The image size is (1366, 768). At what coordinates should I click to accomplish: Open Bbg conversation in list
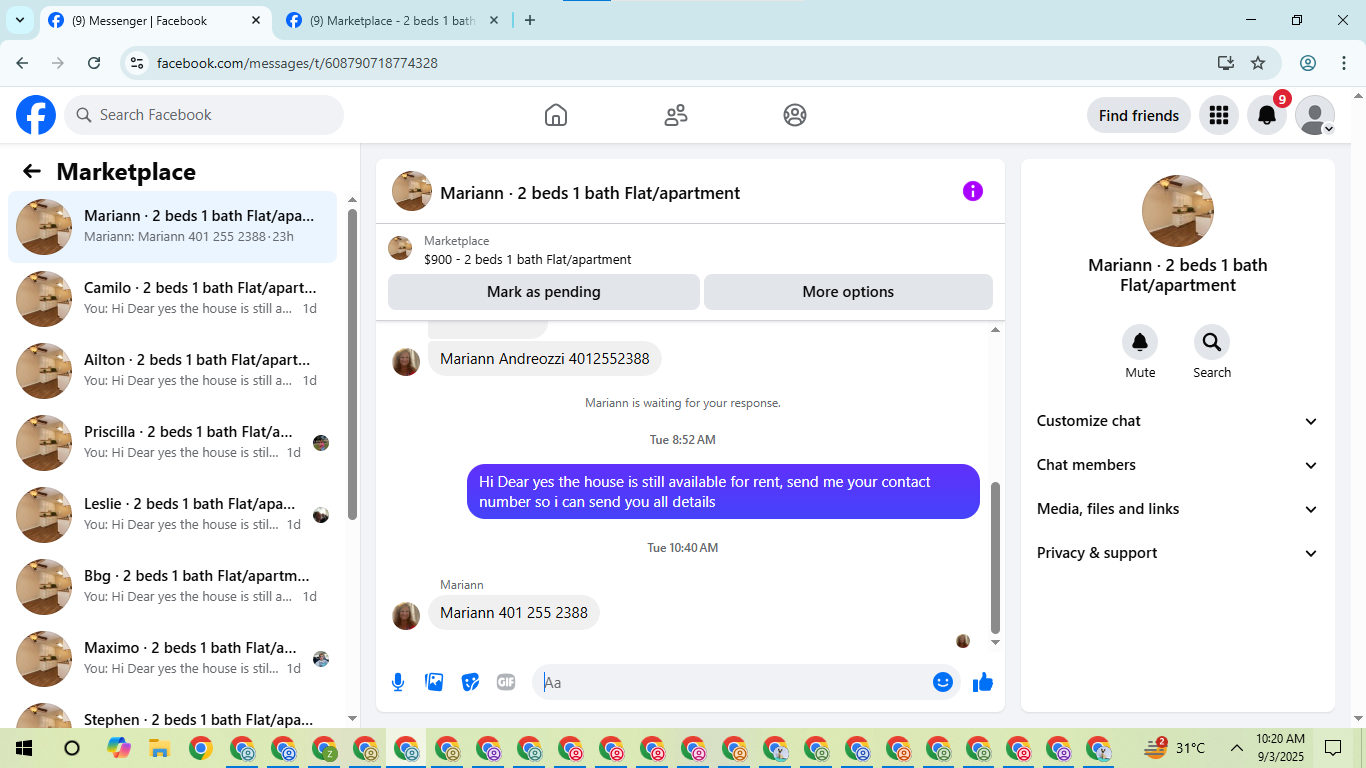[x=173, y=587]
